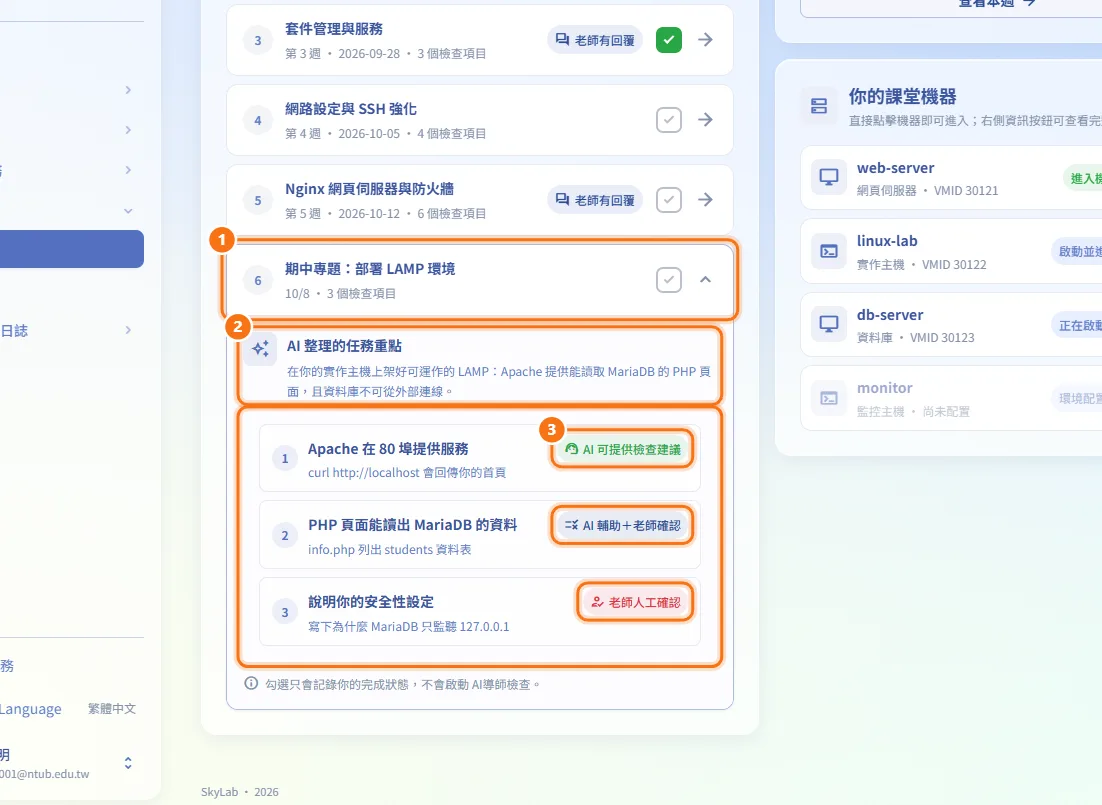Click the linux-lab terminal icon
1102x805 pixels.
click(x=829, y=251)
